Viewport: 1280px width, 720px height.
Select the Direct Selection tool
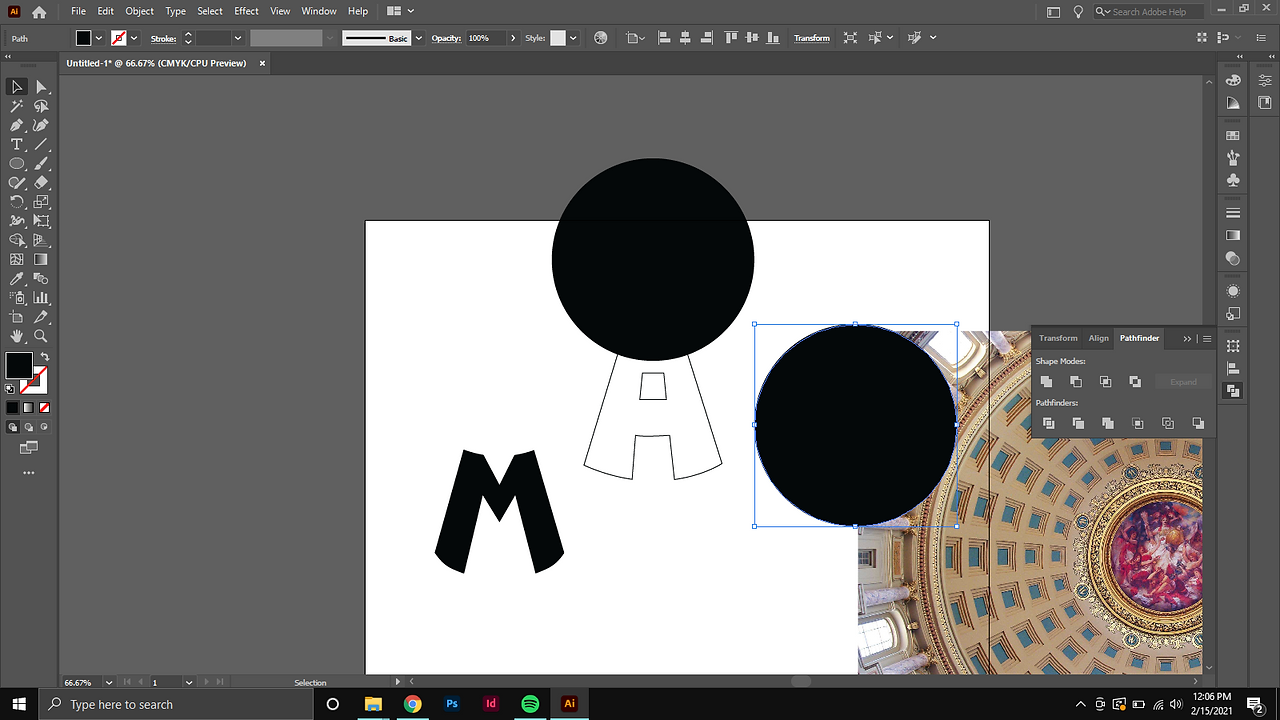pyautogui.click(x=41, y=87)
